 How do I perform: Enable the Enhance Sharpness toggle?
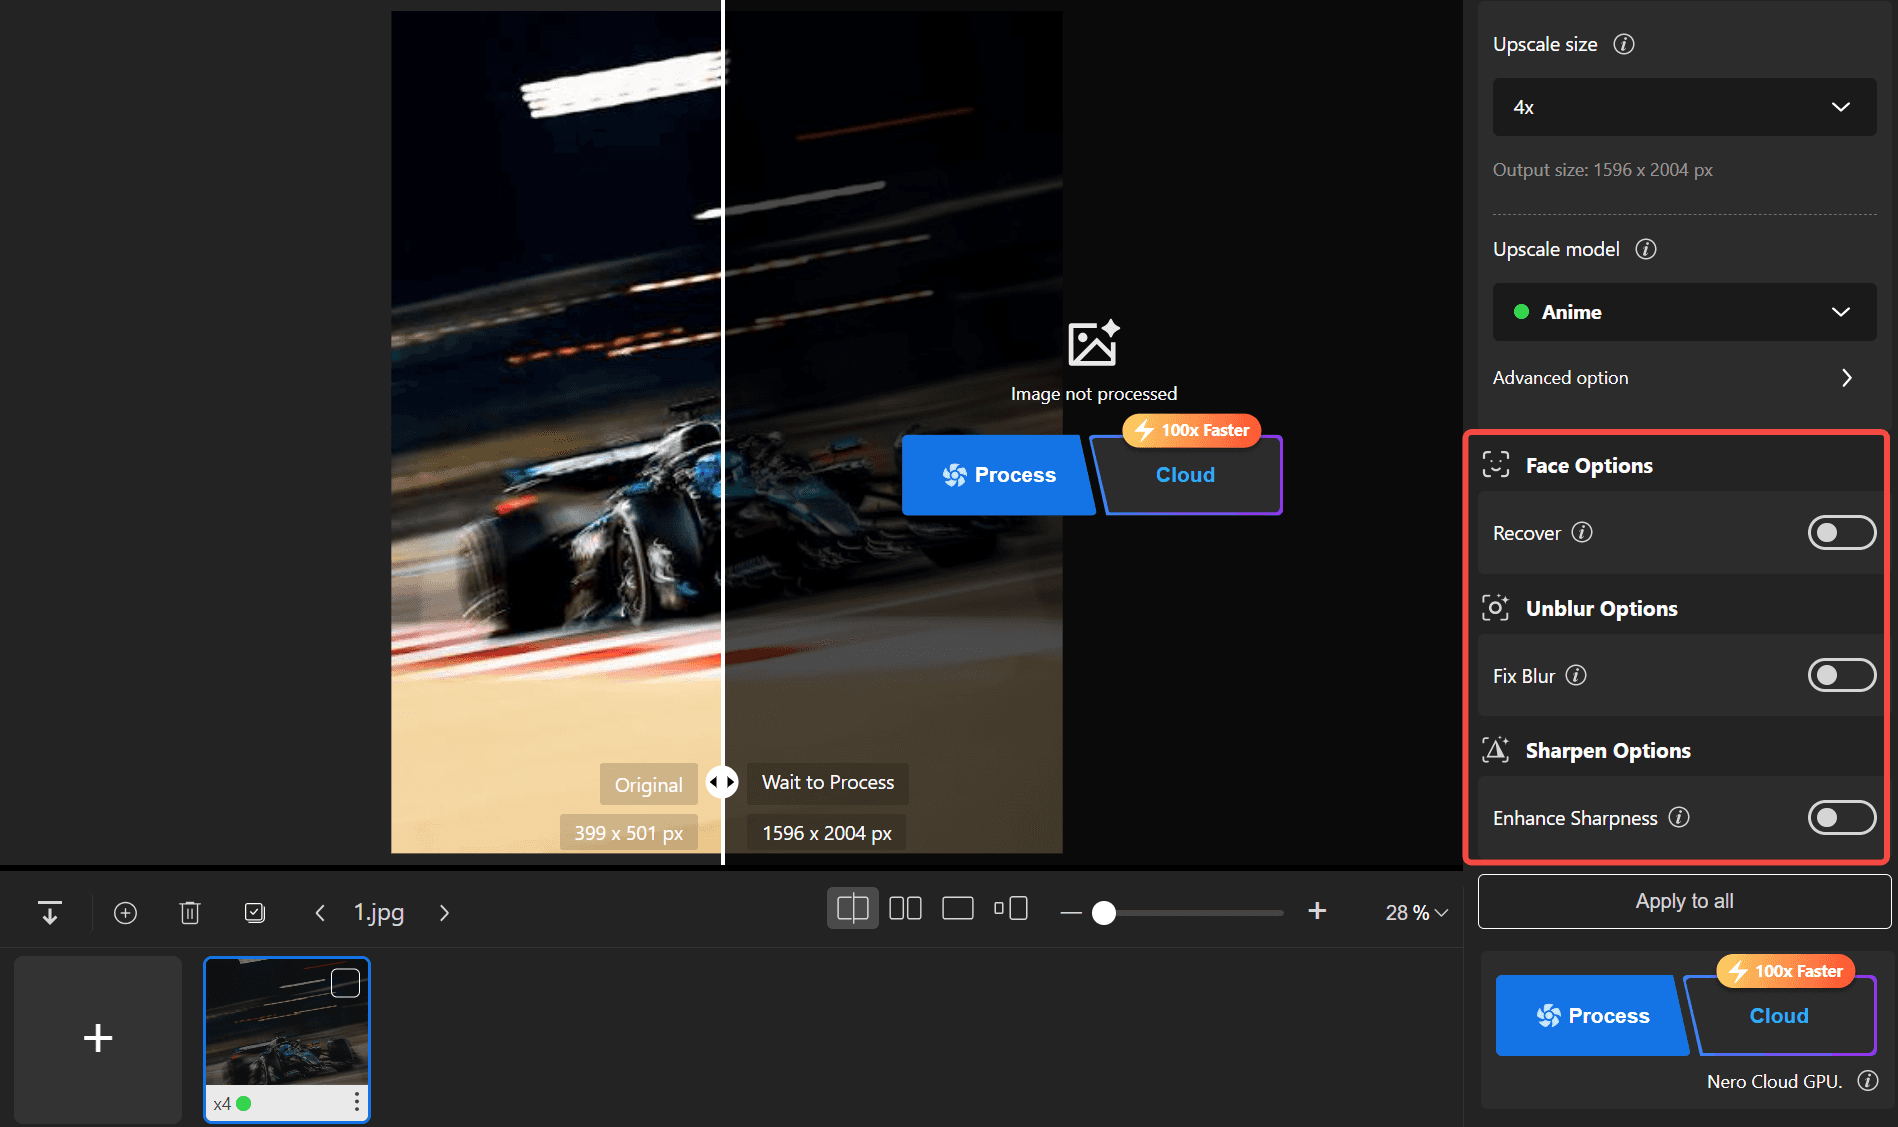[x=1841, y=817]
